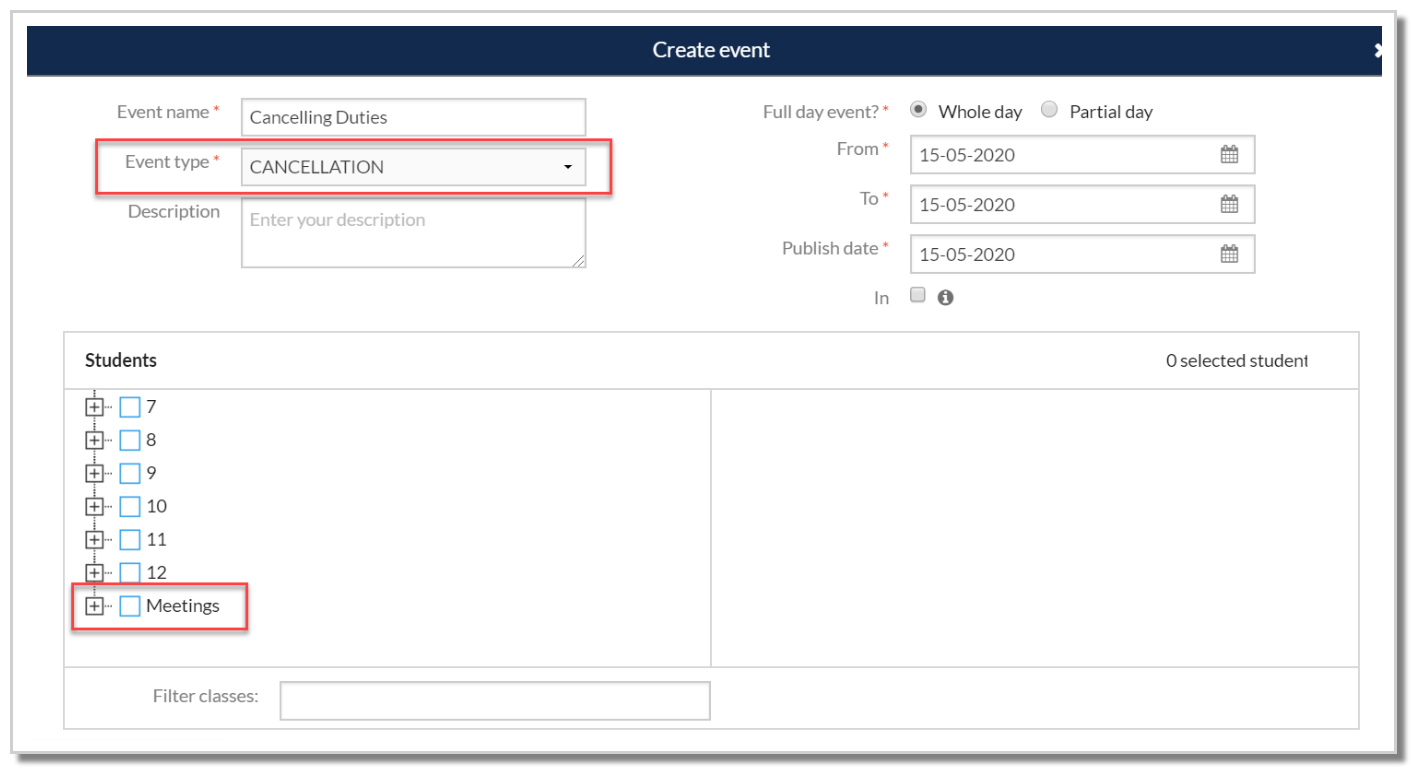Click the Event name input field

tap(413, 117)
